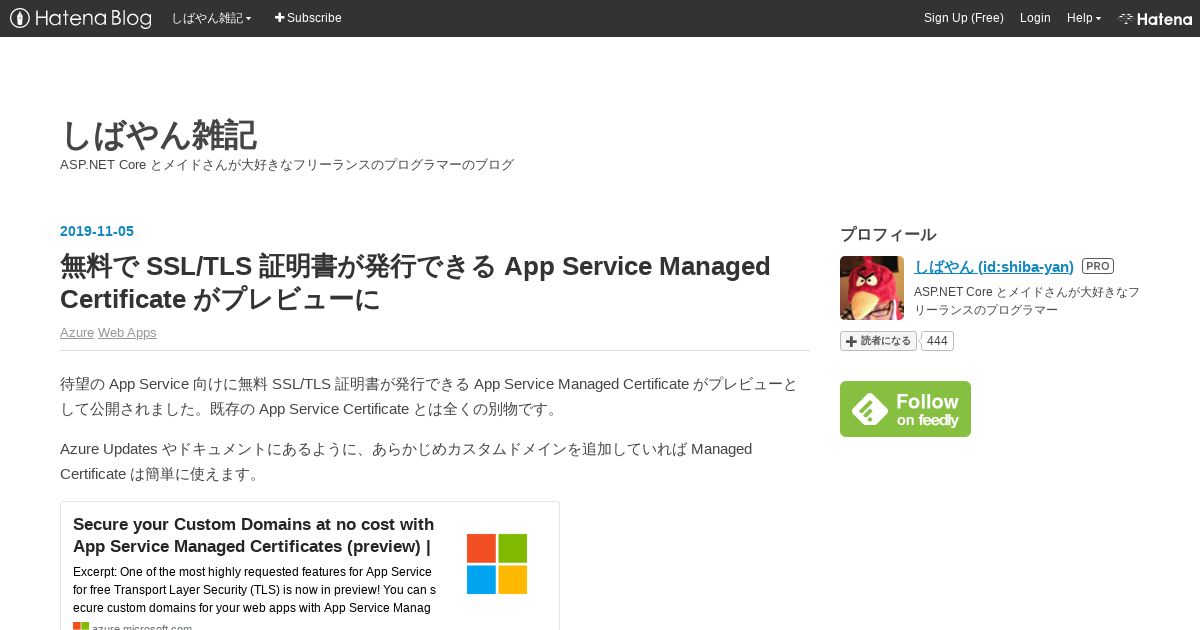This screenshot has height=630, width=1200.
Task: Expand the Help dropdown menu
Action: [x=1083, y=18]
